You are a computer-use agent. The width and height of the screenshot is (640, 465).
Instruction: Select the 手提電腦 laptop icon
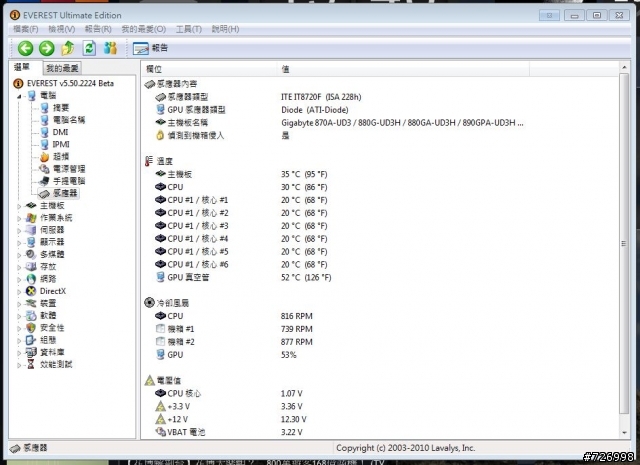click(44, 181)
